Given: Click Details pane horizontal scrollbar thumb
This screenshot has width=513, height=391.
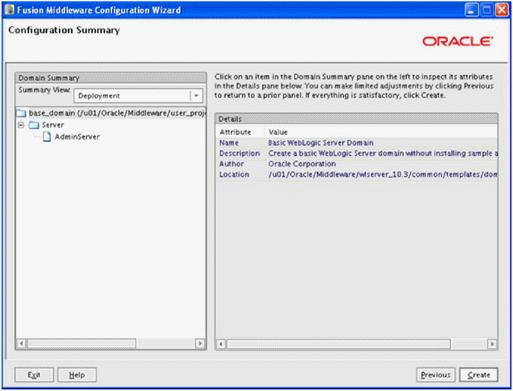Looking at the screenshot, I should [339, 344].
